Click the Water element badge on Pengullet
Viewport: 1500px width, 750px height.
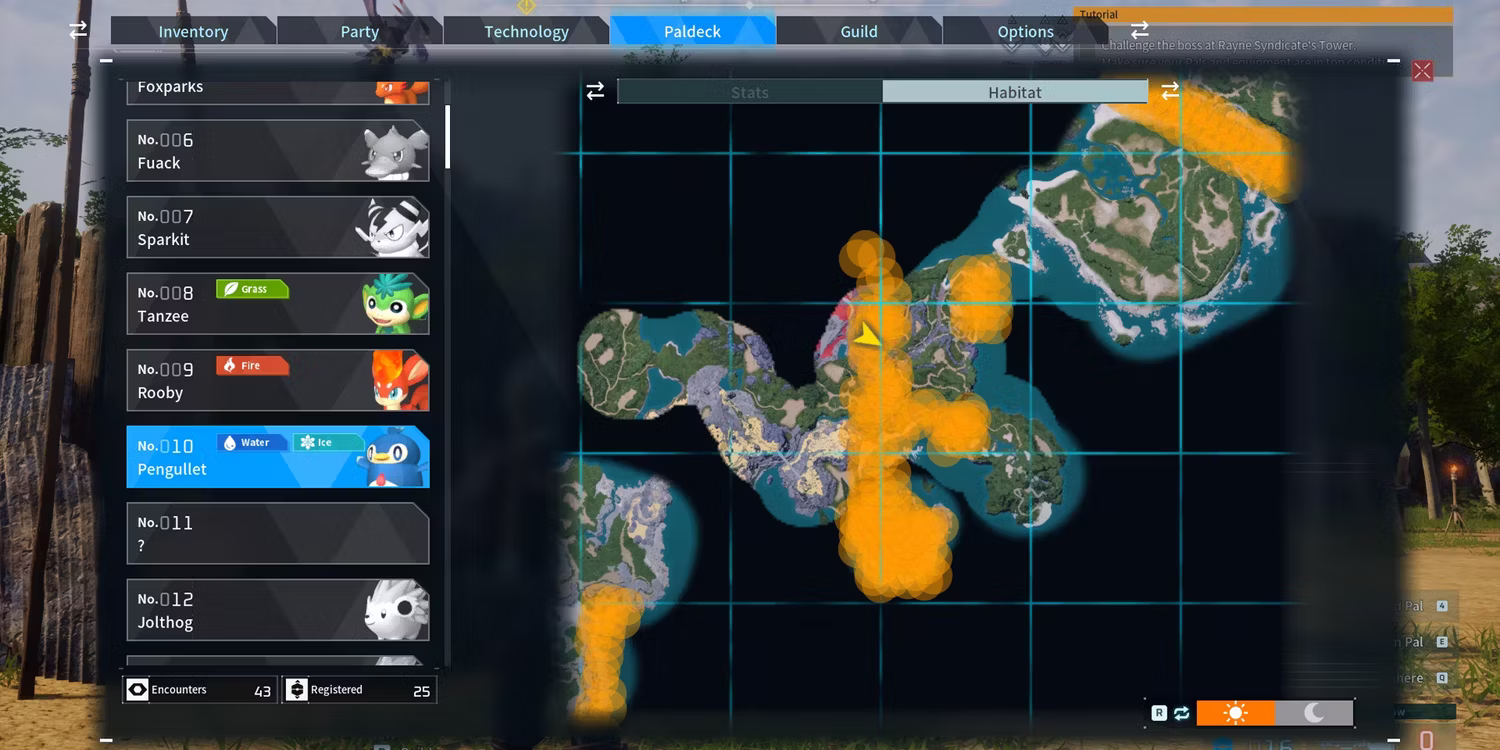coord(253,442)
